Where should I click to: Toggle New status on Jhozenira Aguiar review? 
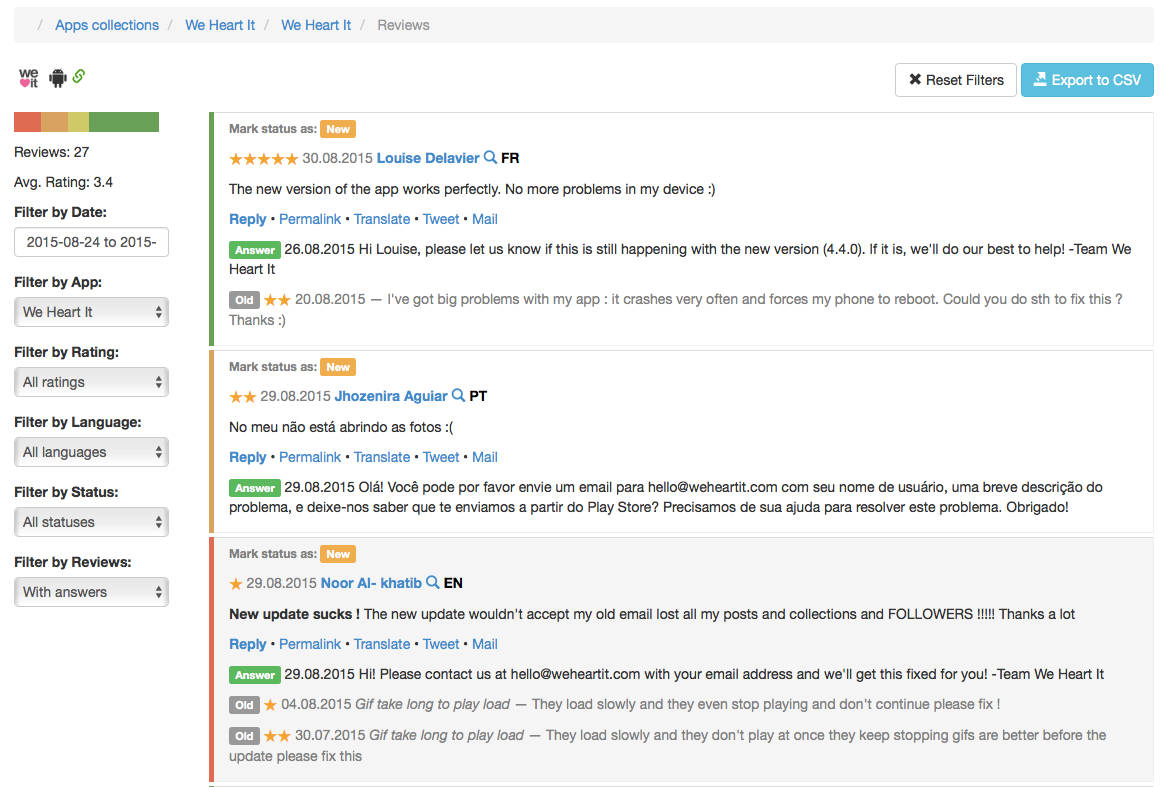tap(338, 367)
